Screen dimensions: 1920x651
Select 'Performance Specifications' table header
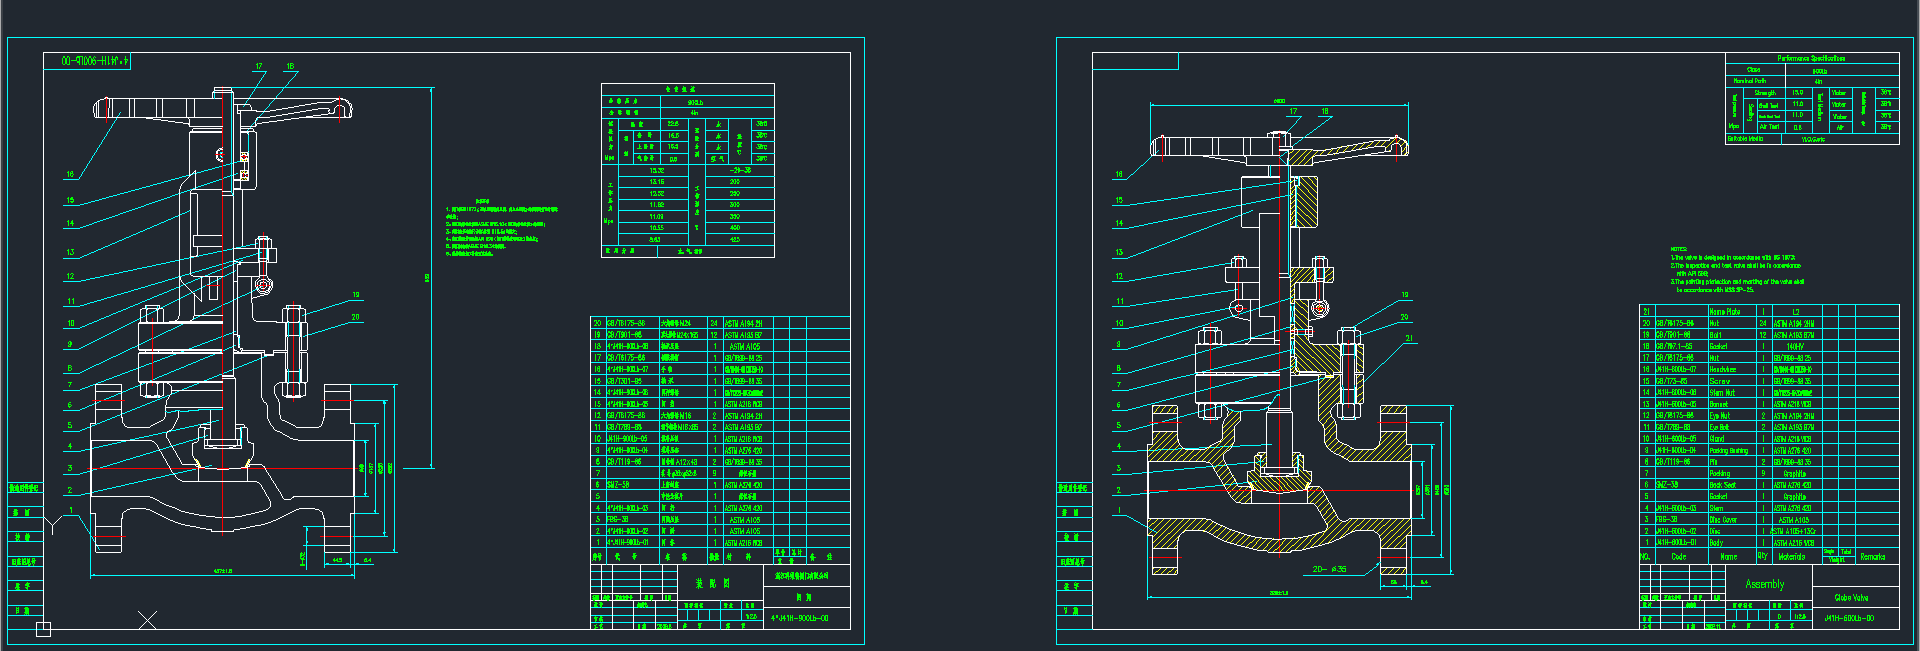[x=1811, y=58]
